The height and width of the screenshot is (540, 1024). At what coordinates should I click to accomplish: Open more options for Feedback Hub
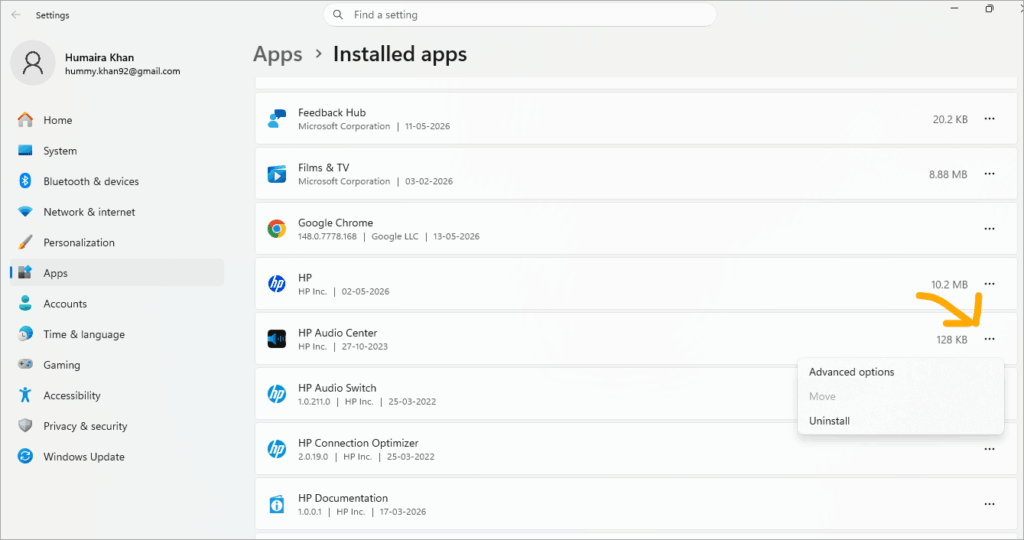[x=989, y=119]
